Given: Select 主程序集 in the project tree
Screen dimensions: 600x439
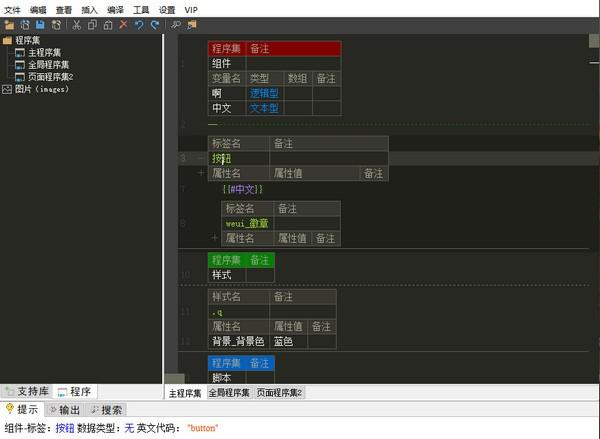Looking at the screenshot, I should click(44, 52).
